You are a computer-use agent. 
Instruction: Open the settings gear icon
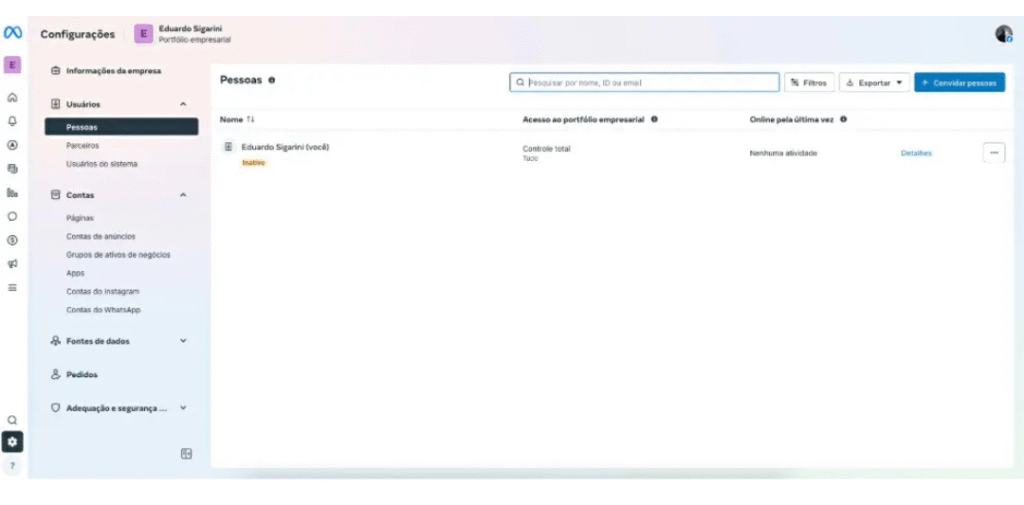(x=12, y=441)
